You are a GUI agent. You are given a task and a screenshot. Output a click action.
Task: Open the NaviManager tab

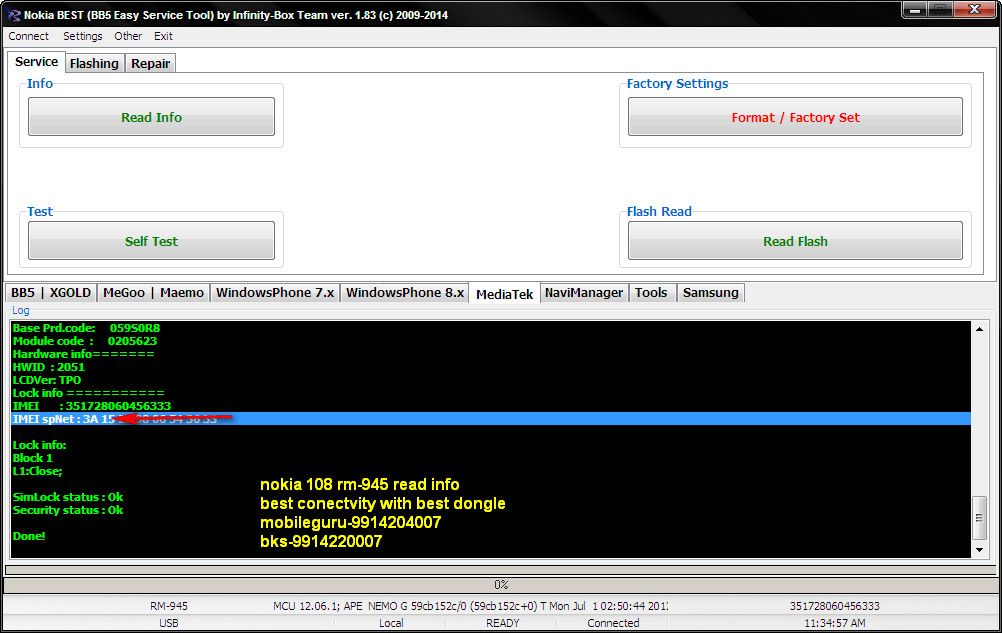[583, 293]
